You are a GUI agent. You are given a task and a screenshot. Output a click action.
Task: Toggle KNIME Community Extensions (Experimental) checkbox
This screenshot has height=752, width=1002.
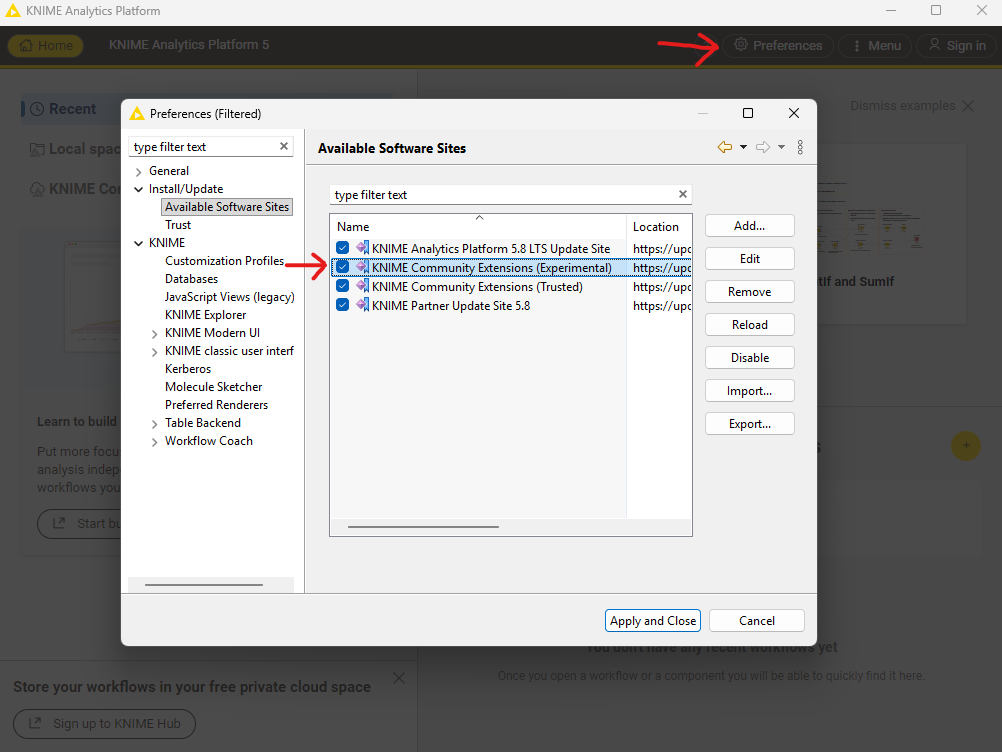click(343, 267)
